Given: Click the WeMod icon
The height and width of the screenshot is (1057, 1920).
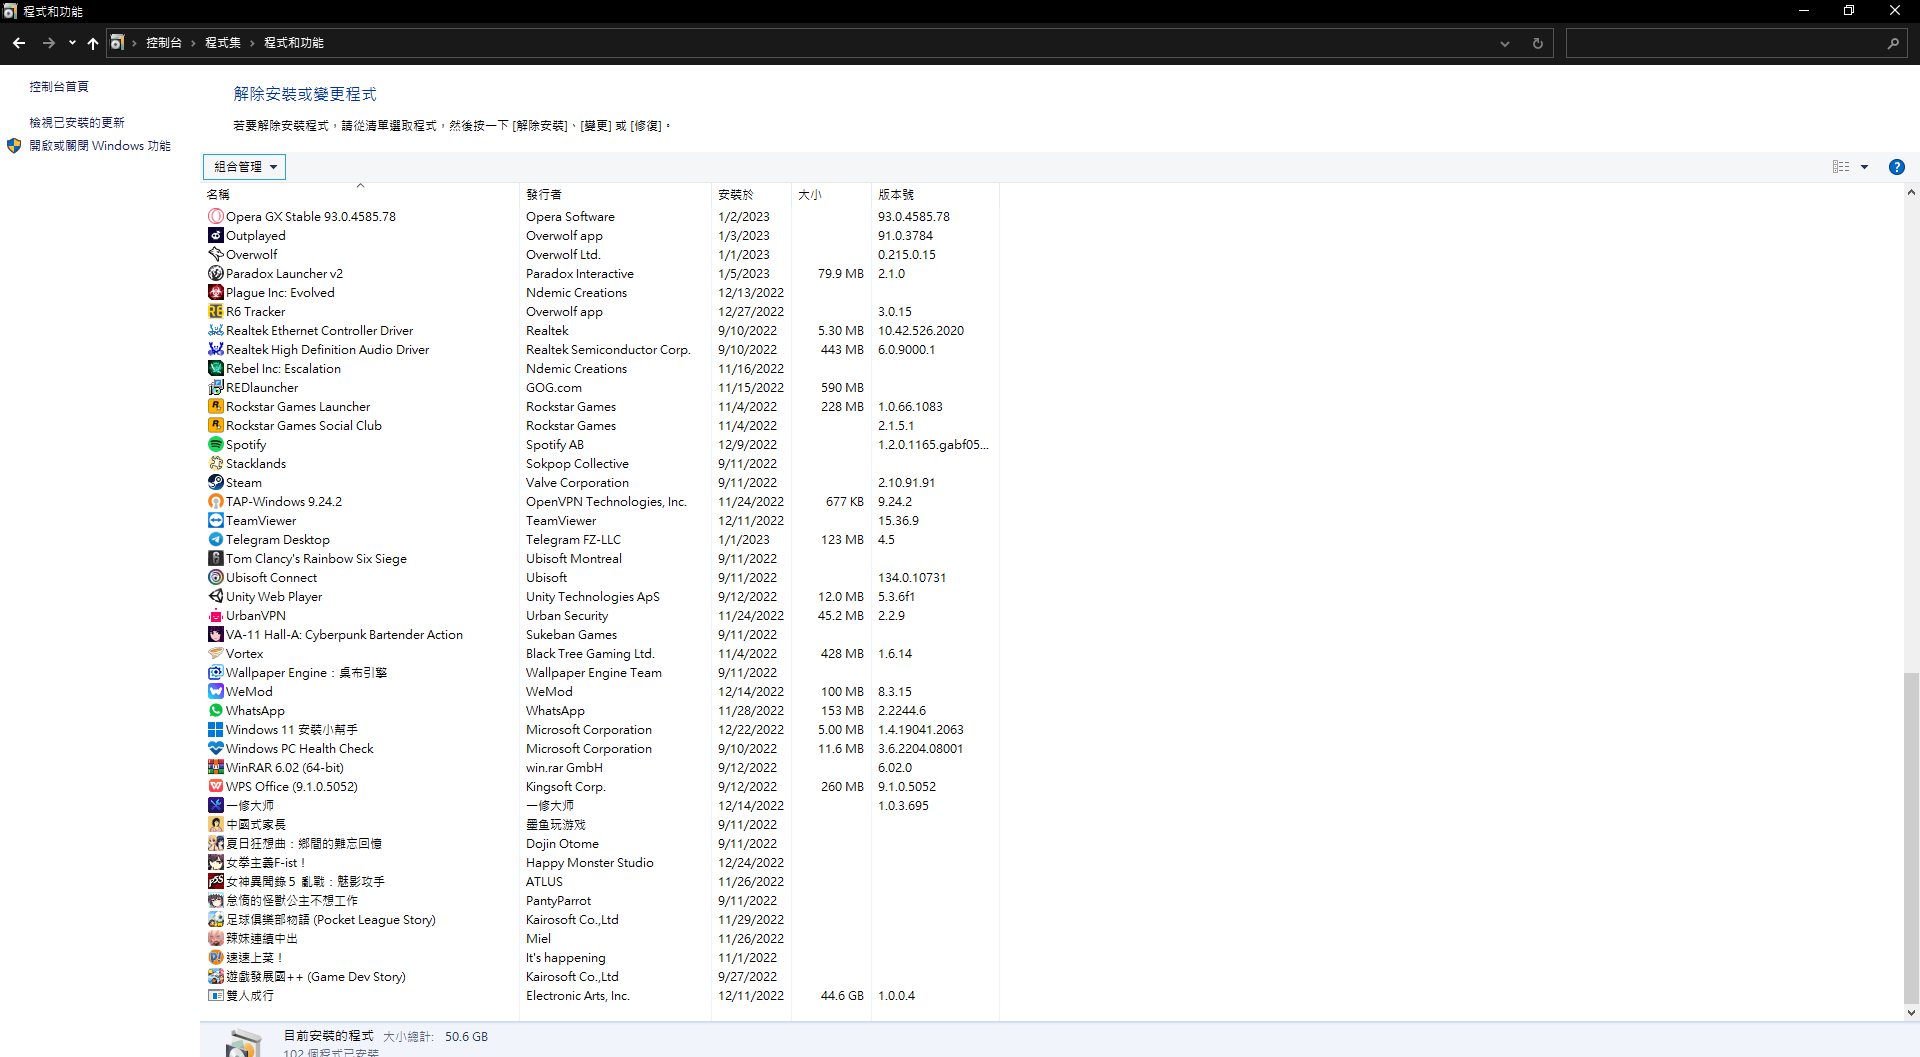Looking at the screenshot, I should click(215, 692).
